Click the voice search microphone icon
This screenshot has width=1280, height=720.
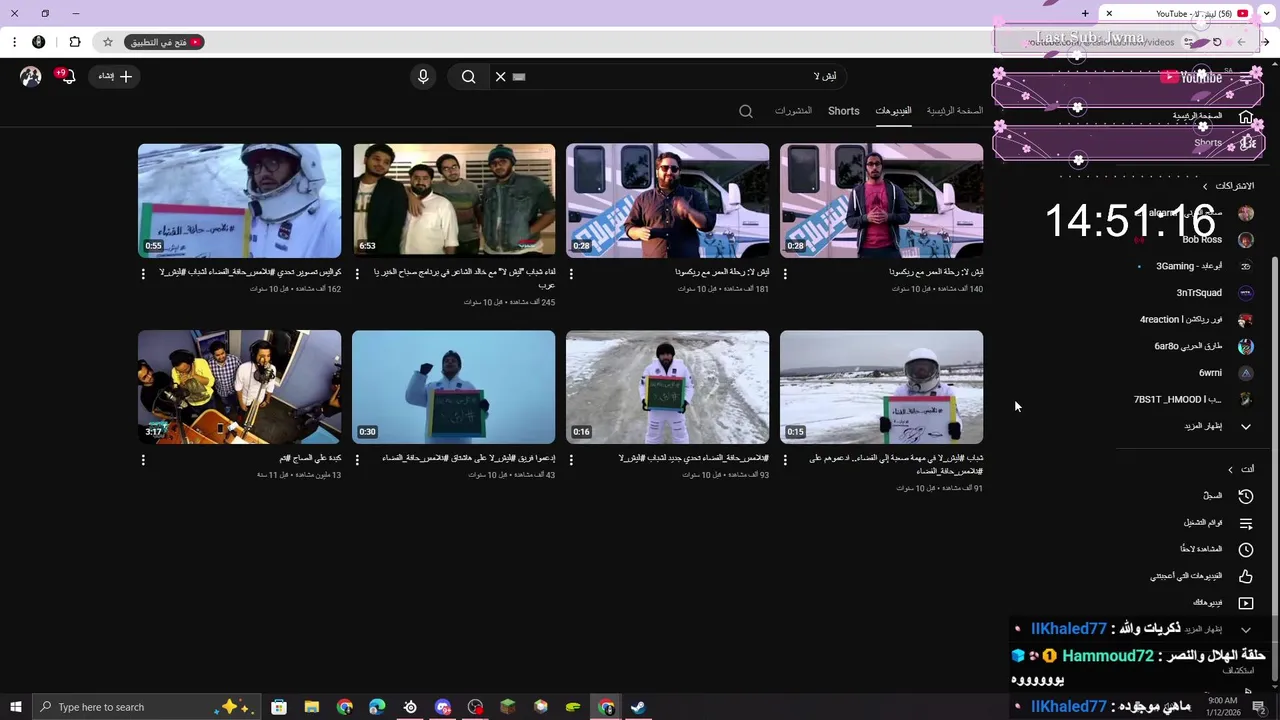click(423, 77)
